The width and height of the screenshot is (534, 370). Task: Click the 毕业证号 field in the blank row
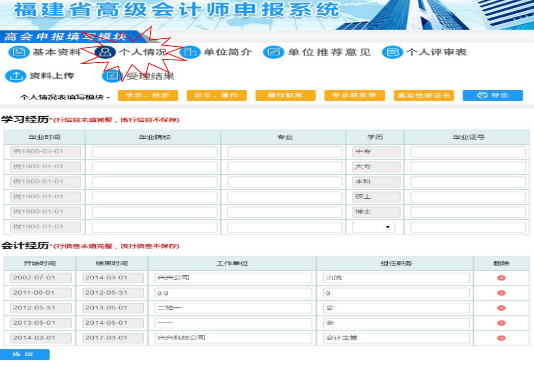tap(468, 227)
